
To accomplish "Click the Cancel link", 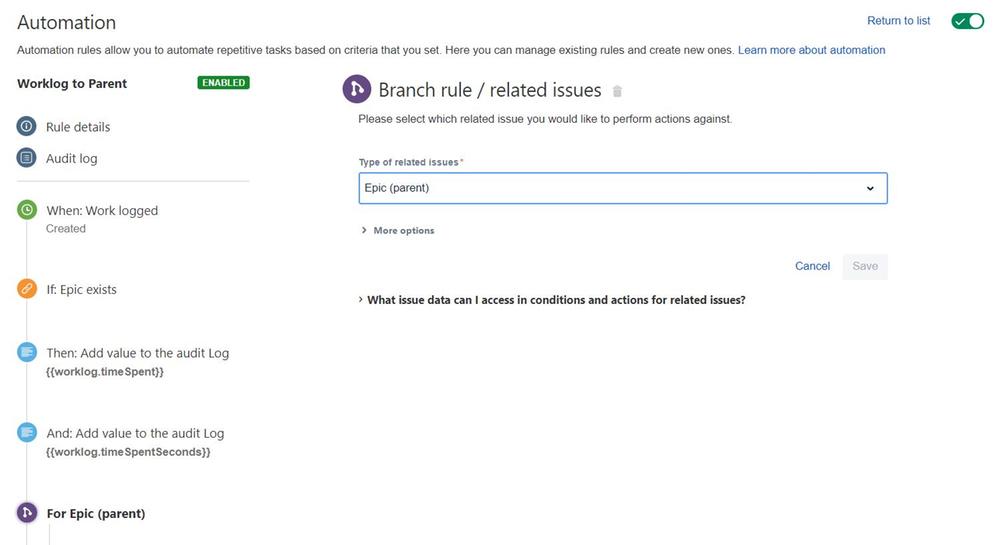I will (812, 266).
